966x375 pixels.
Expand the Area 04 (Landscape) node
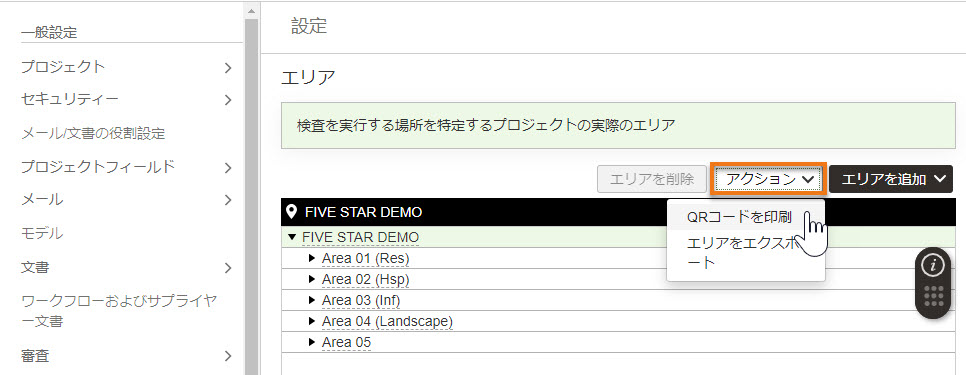pos(312,321)
